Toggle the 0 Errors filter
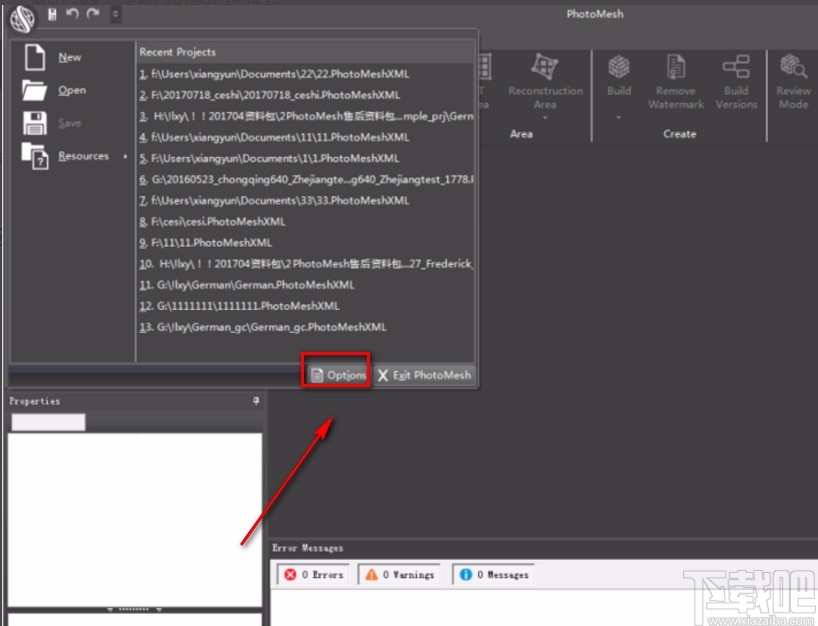The width and height of the screenshot is (818, 626). 313,574
